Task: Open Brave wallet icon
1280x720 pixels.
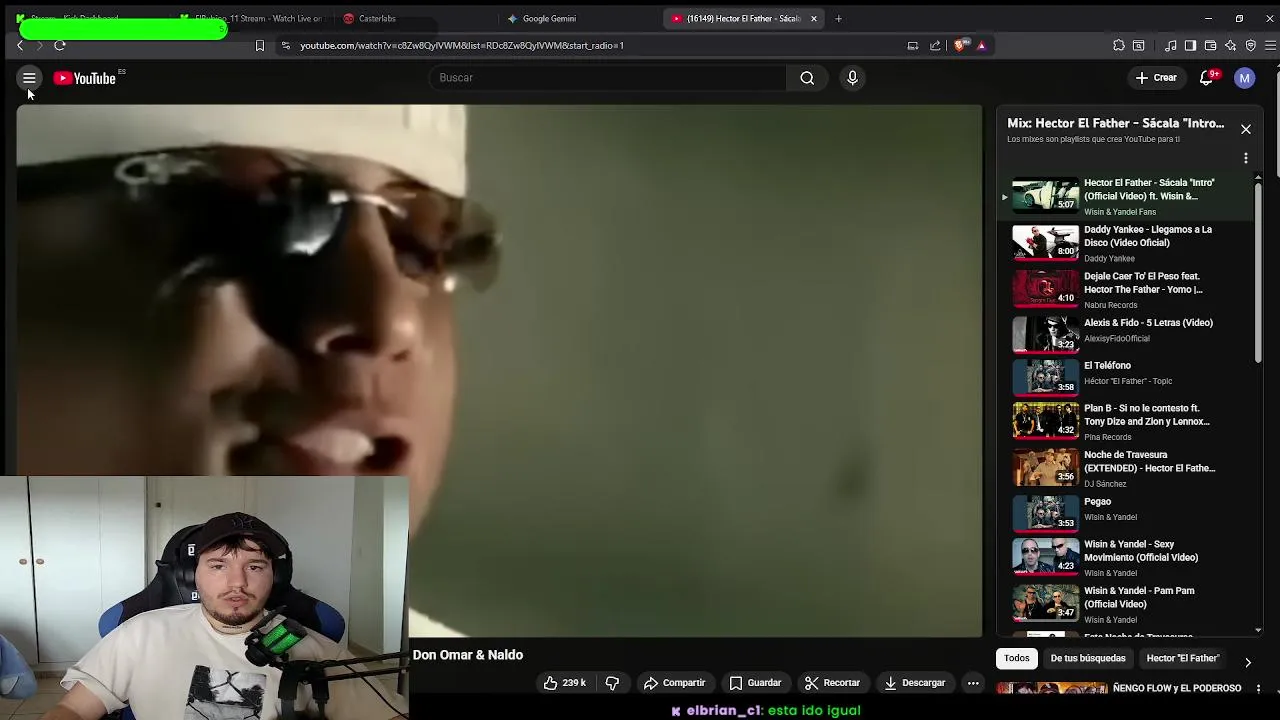Action: 1210,45
